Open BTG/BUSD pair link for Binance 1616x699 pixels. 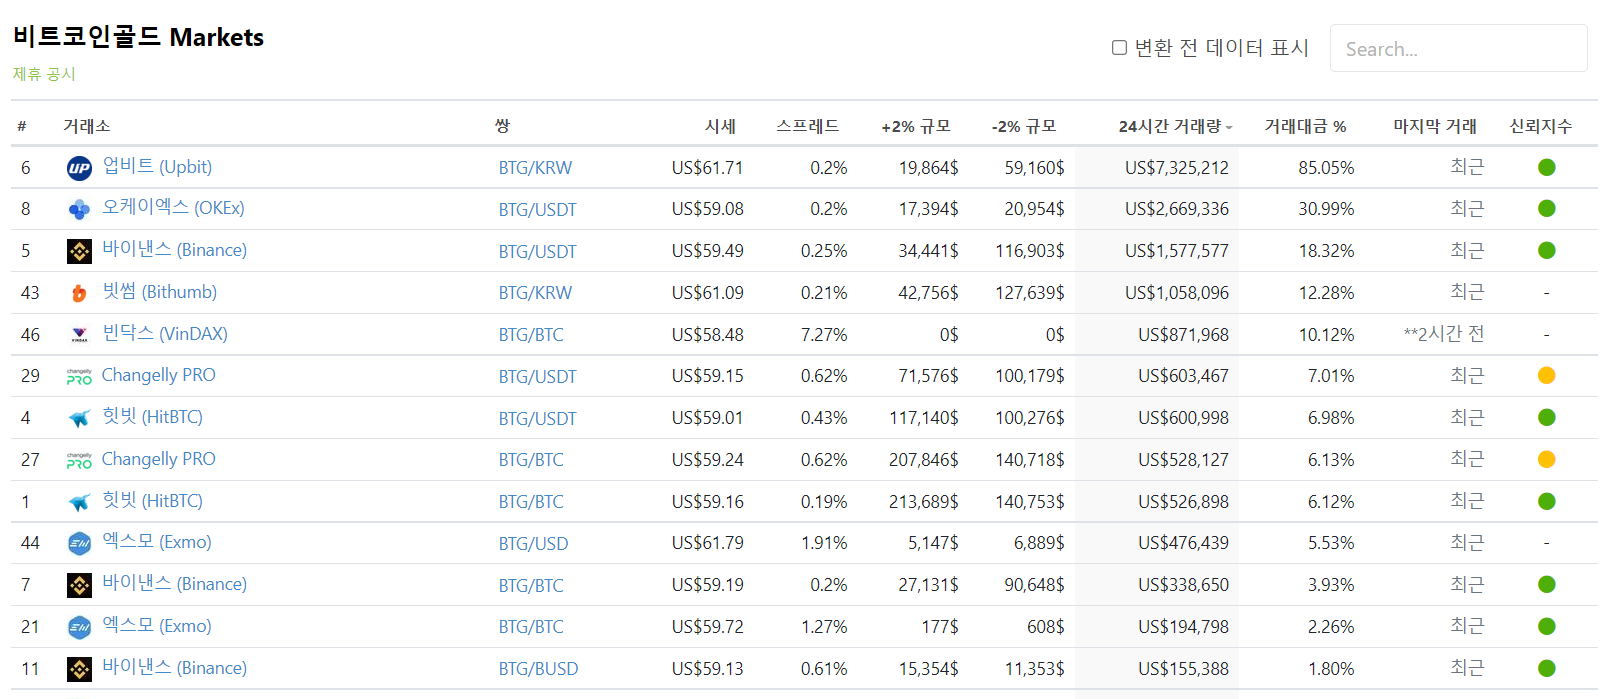(538, 669)
